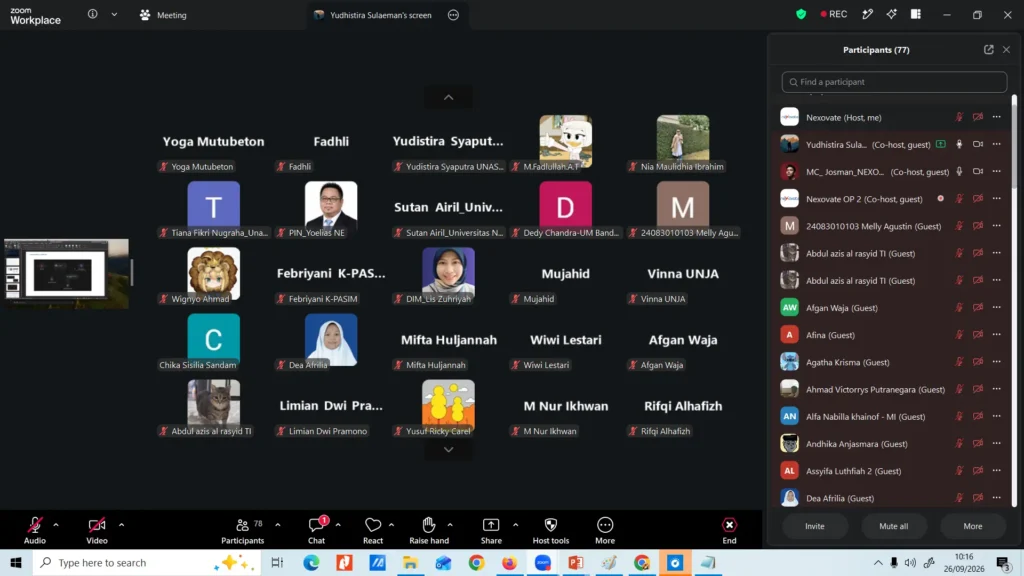Viewport: 1024px width, 576px height.
Task: Launch PowerPoint from the taskbar
Action: point(575,562)
